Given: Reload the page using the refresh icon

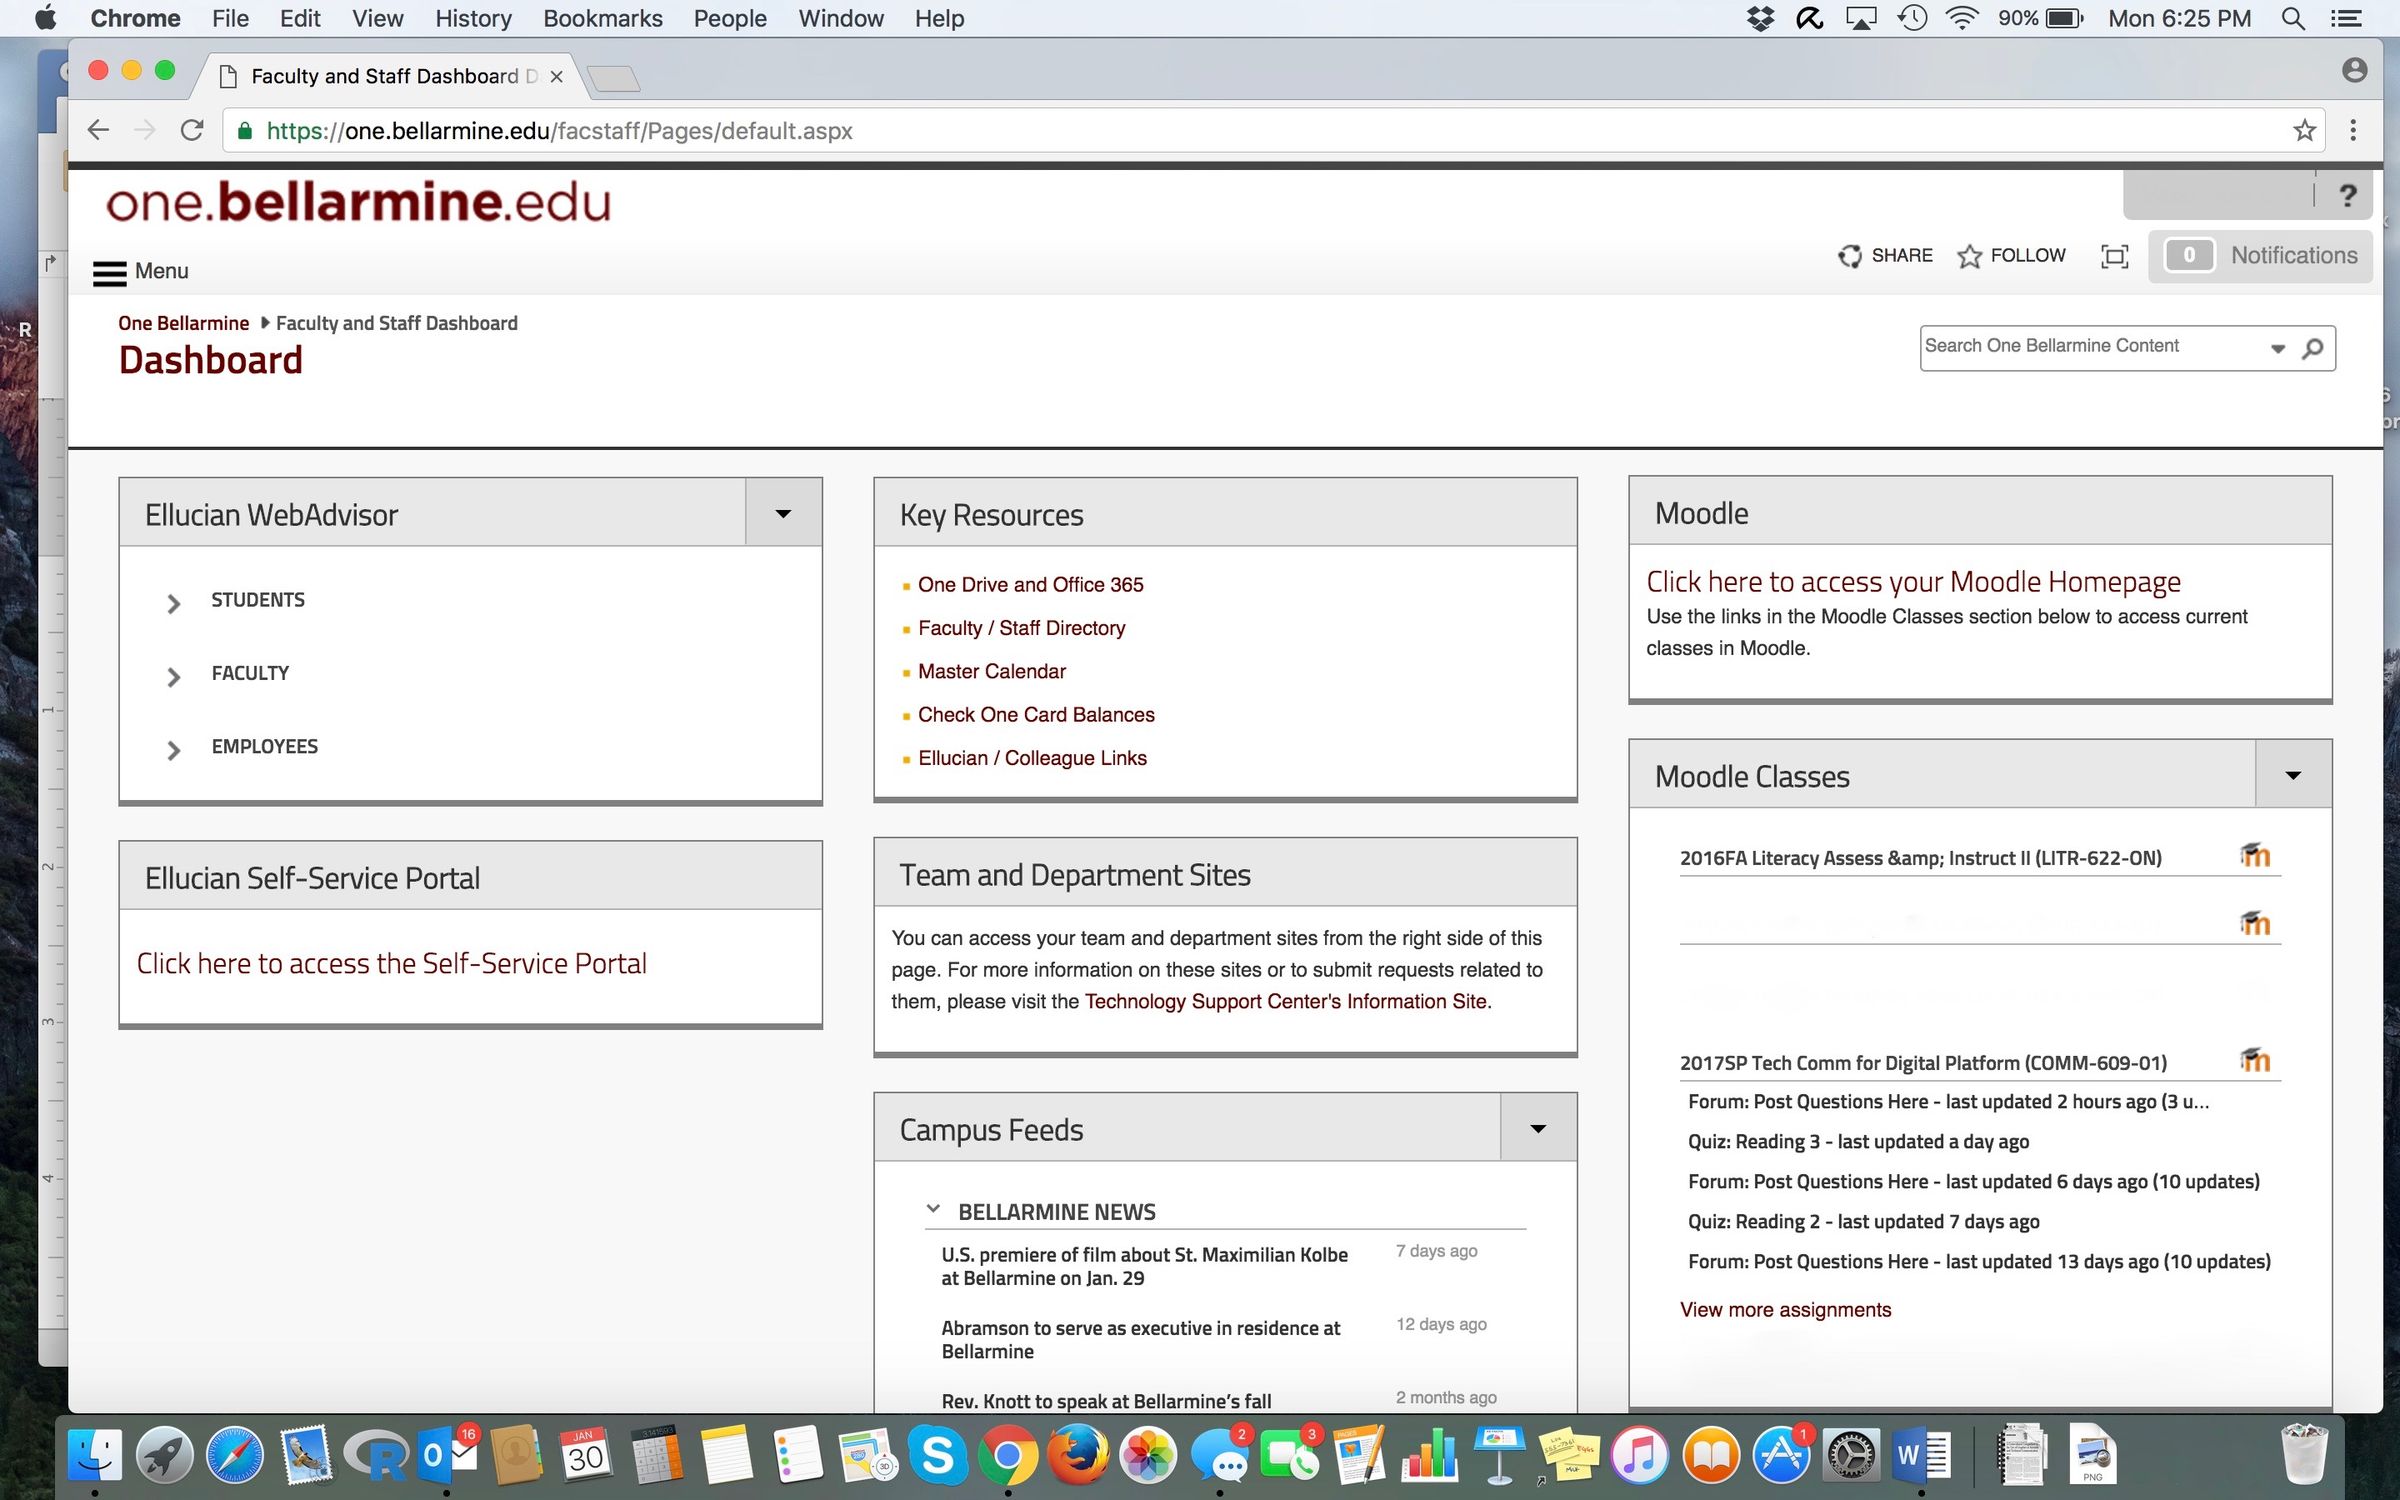Looking at the screenshot, I should 192,131.
